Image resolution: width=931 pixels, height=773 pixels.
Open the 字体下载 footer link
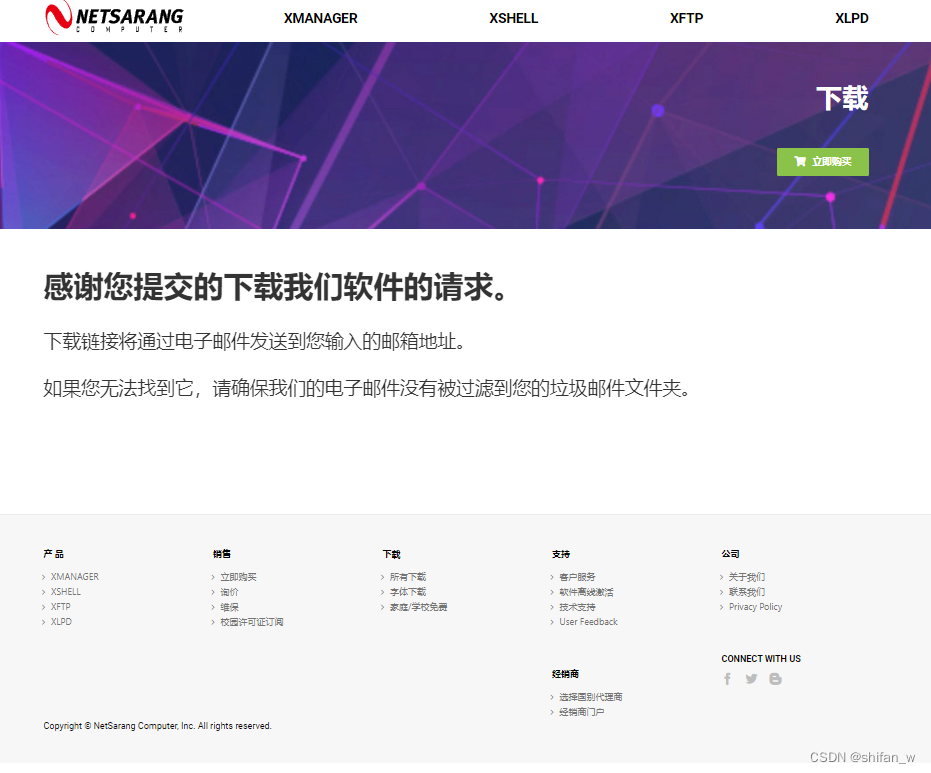click(408, 592)
